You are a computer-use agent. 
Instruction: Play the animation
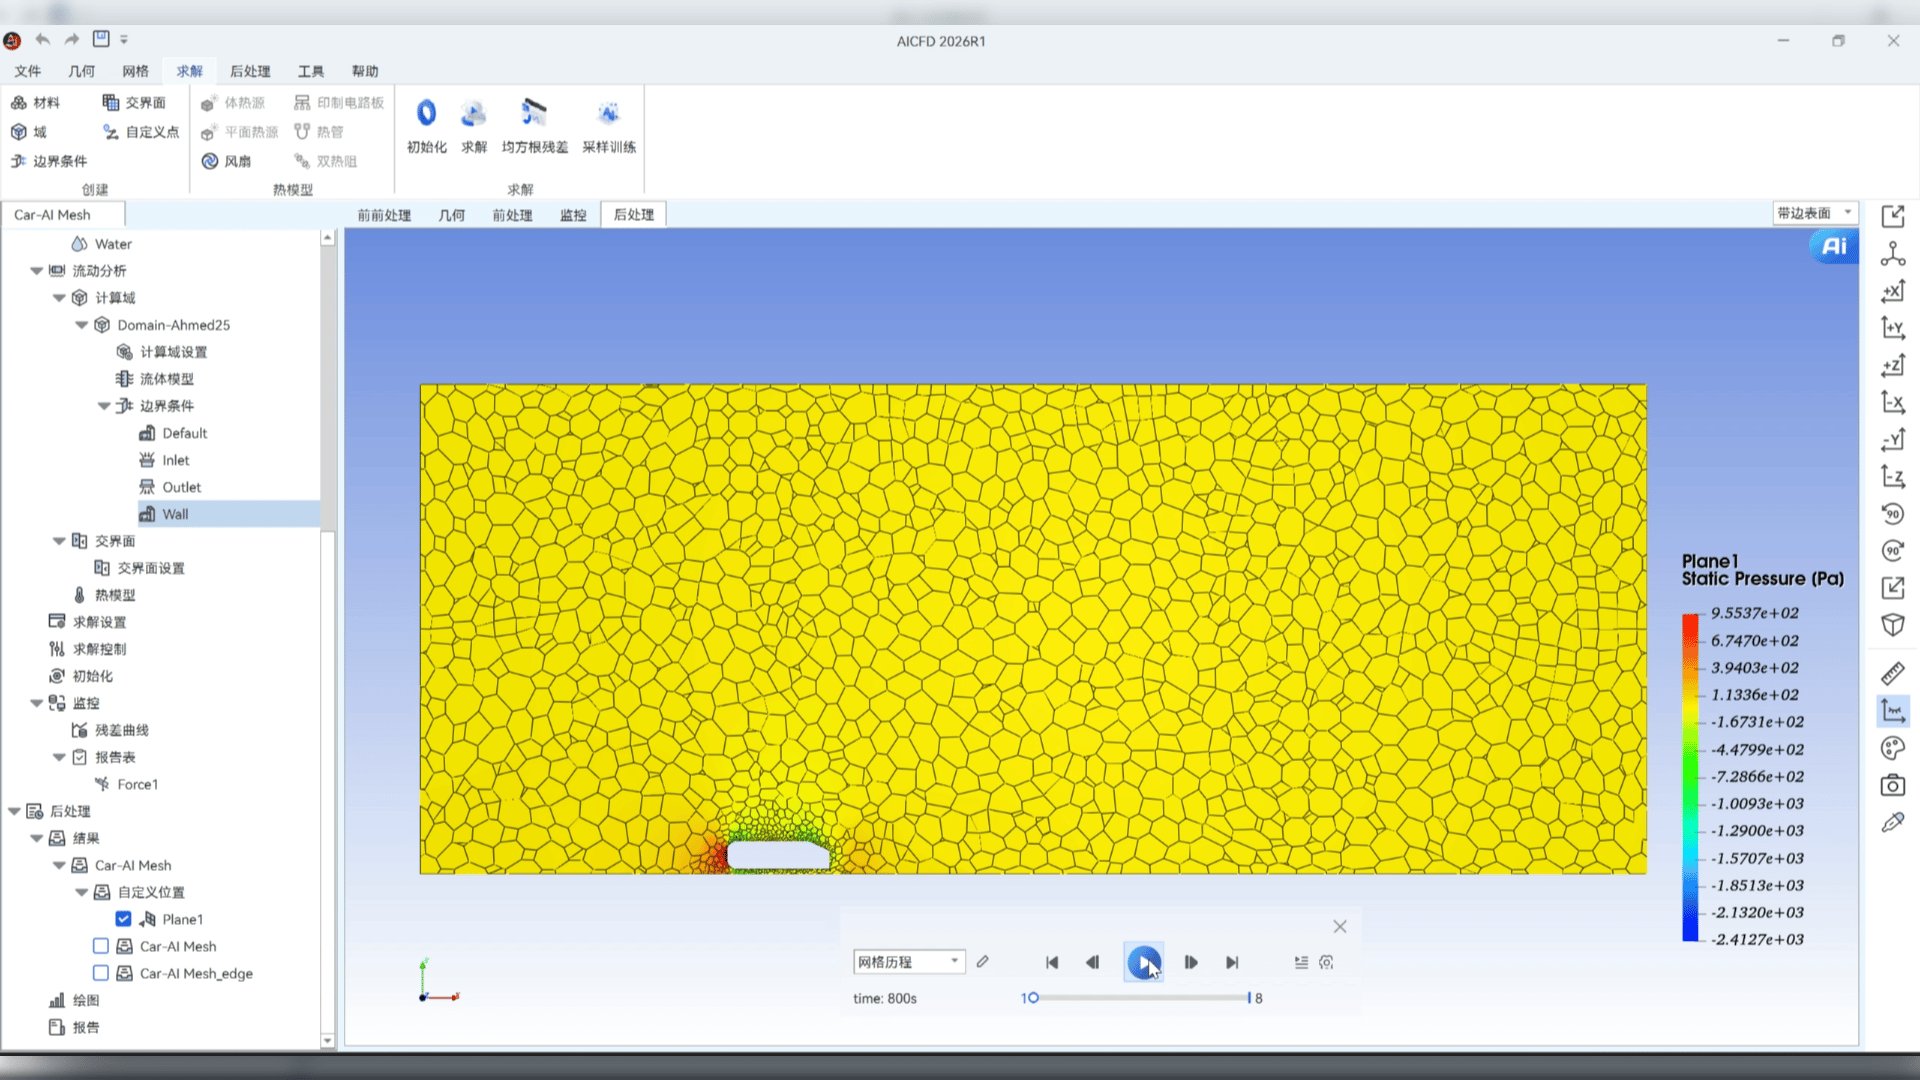click(x=1144, y=962)
